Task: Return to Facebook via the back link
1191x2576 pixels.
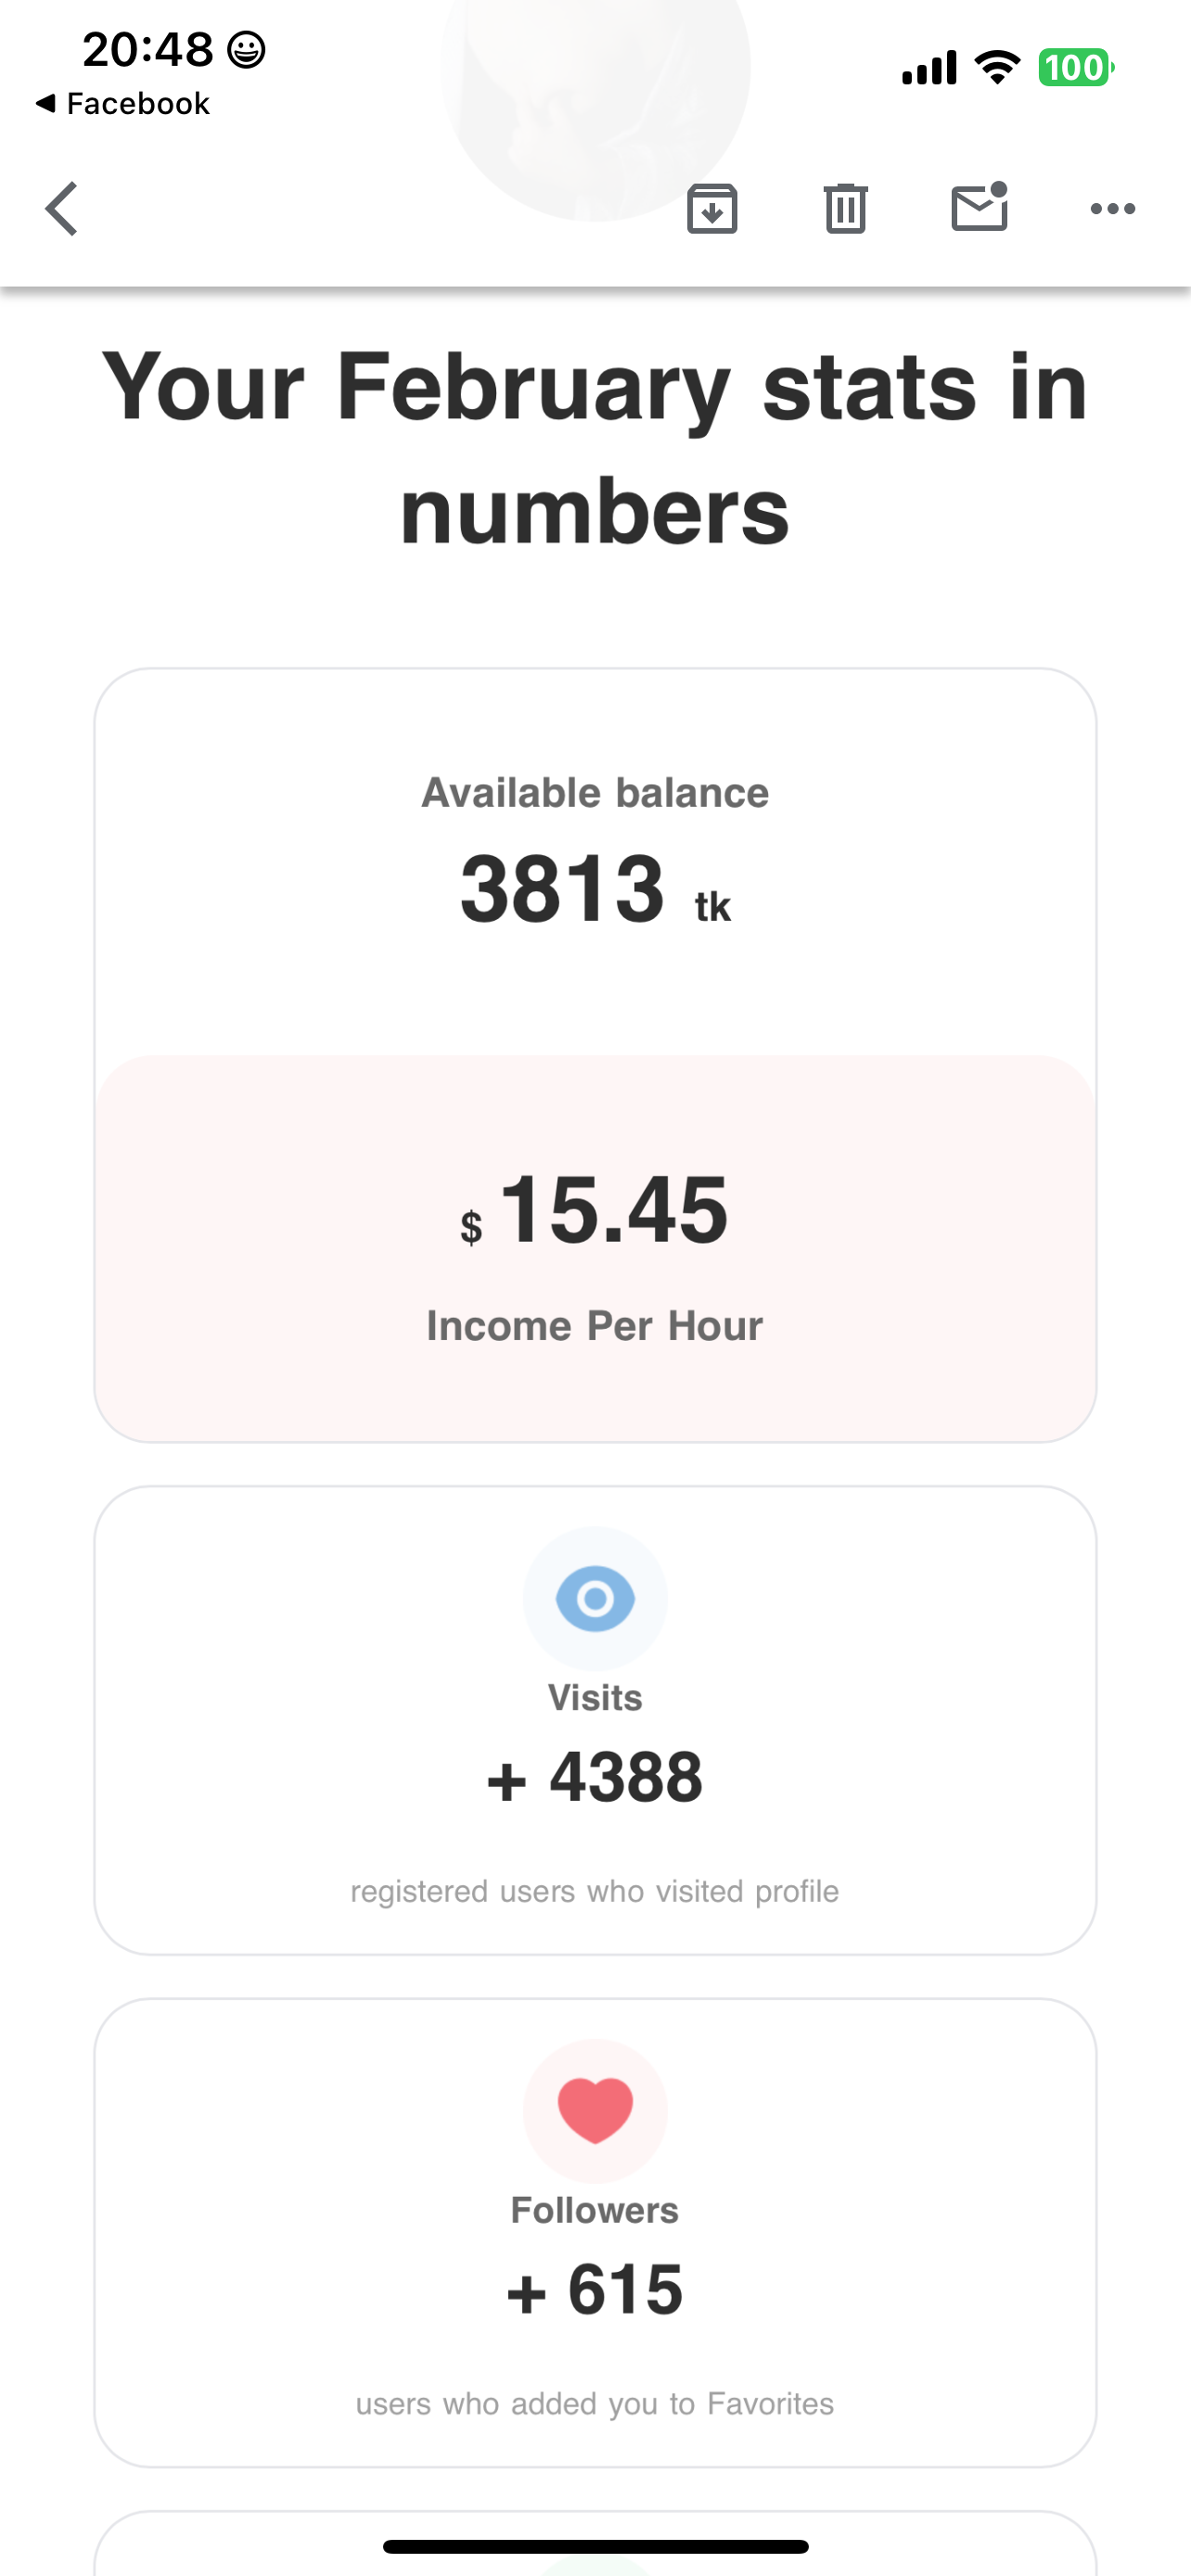Action: tap(123, 104)
